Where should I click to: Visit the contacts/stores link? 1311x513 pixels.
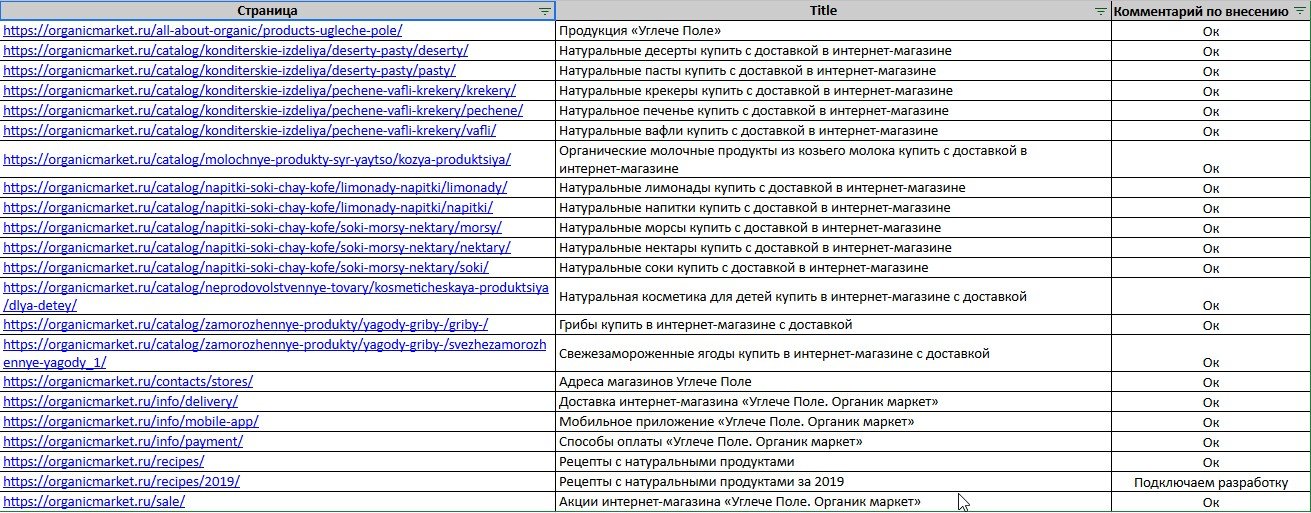[128, 382]
